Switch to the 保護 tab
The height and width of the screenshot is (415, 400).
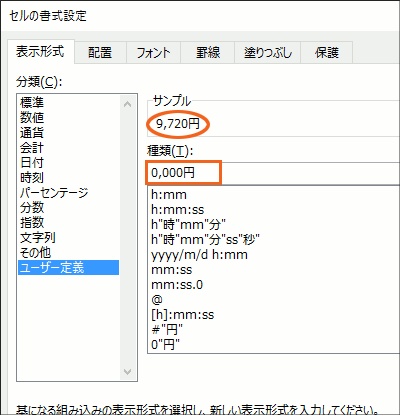pyautogui.click(x=327, y=53)
